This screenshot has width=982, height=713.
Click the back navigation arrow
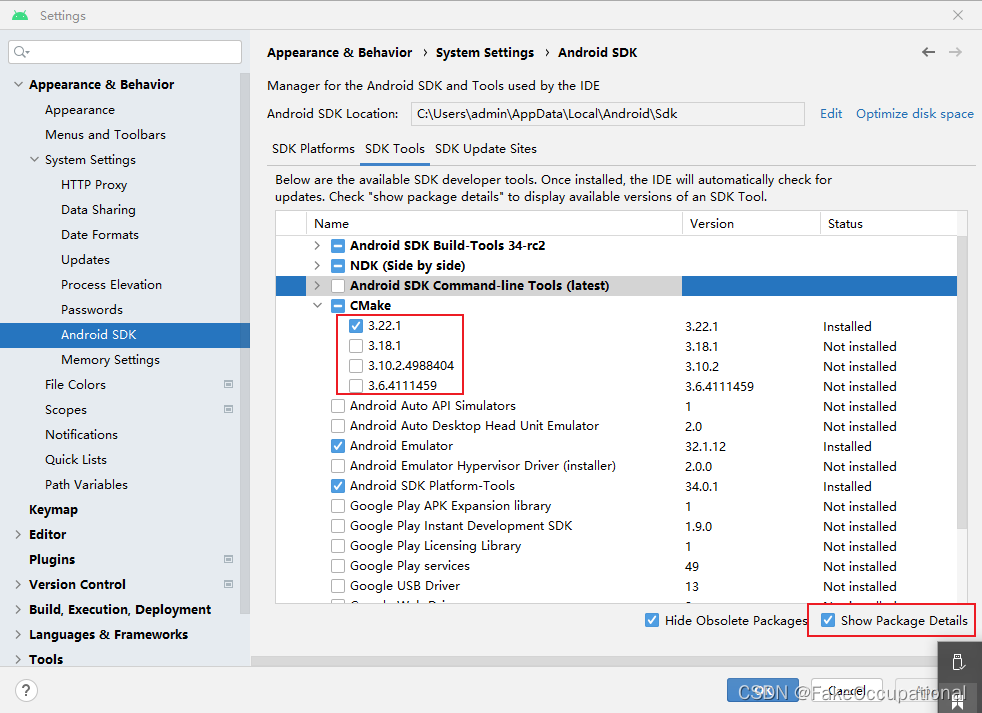click(928, 52)
